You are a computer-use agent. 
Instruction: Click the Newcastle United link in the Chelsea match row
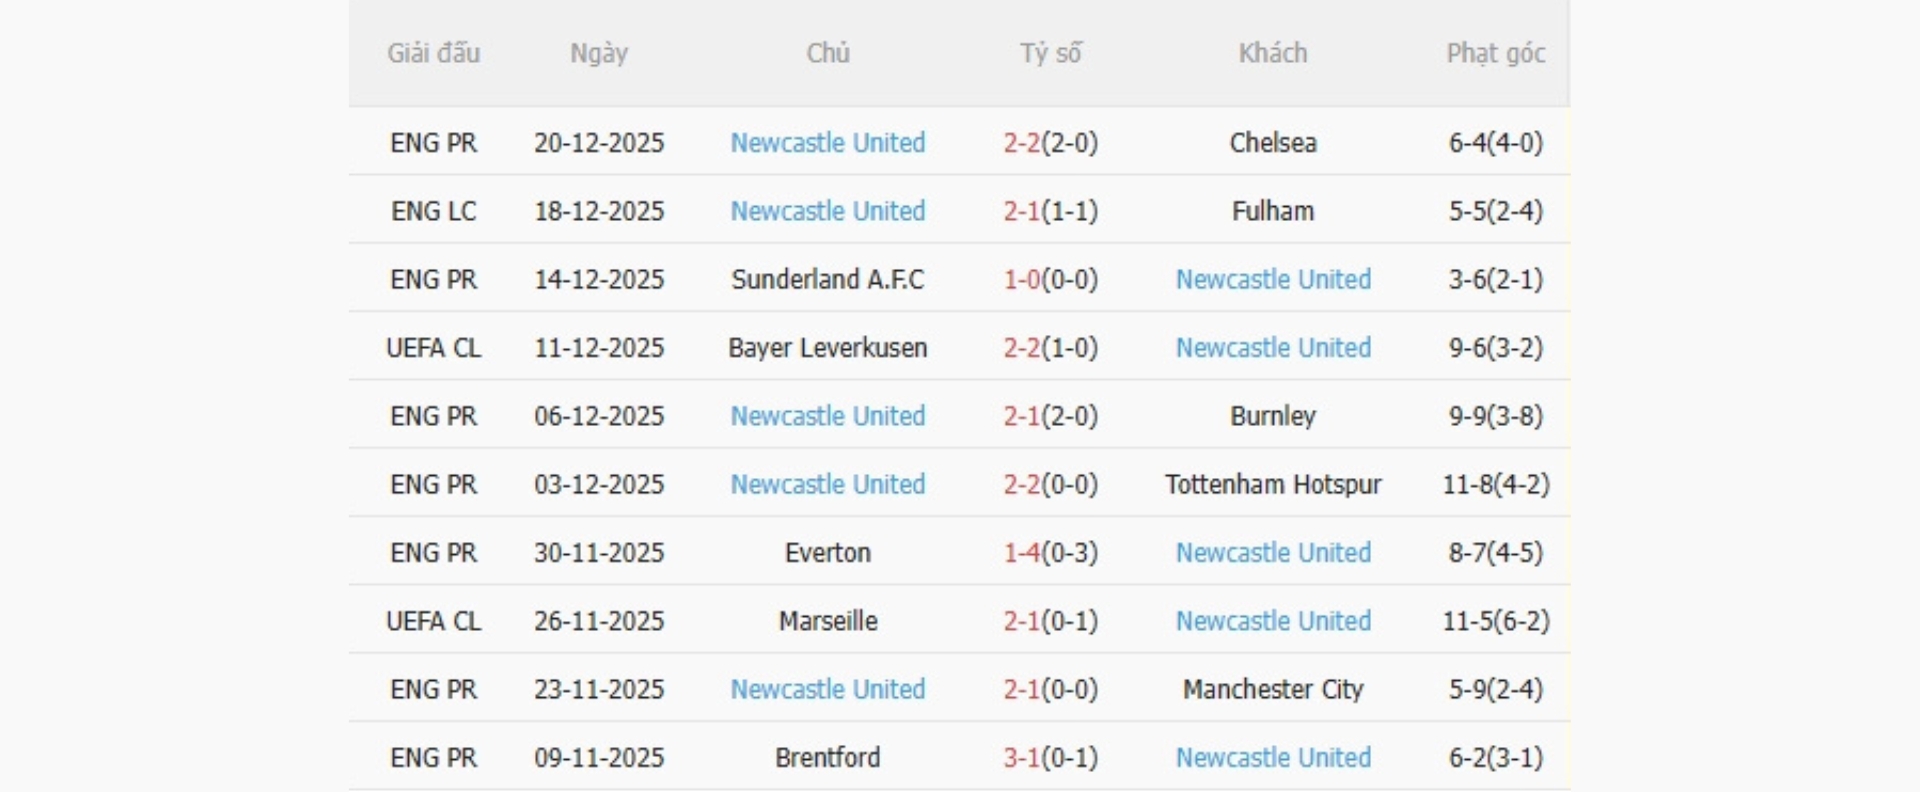tap(828, 143)
